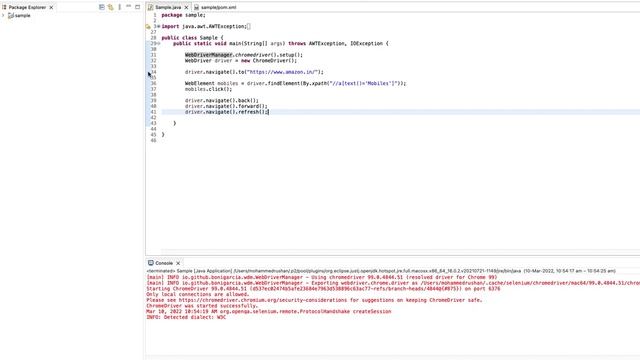This screenshot has width=640, height=360.
Task: Place cursor on driver.navigate().refresh() line
Action: click(227, 112)
